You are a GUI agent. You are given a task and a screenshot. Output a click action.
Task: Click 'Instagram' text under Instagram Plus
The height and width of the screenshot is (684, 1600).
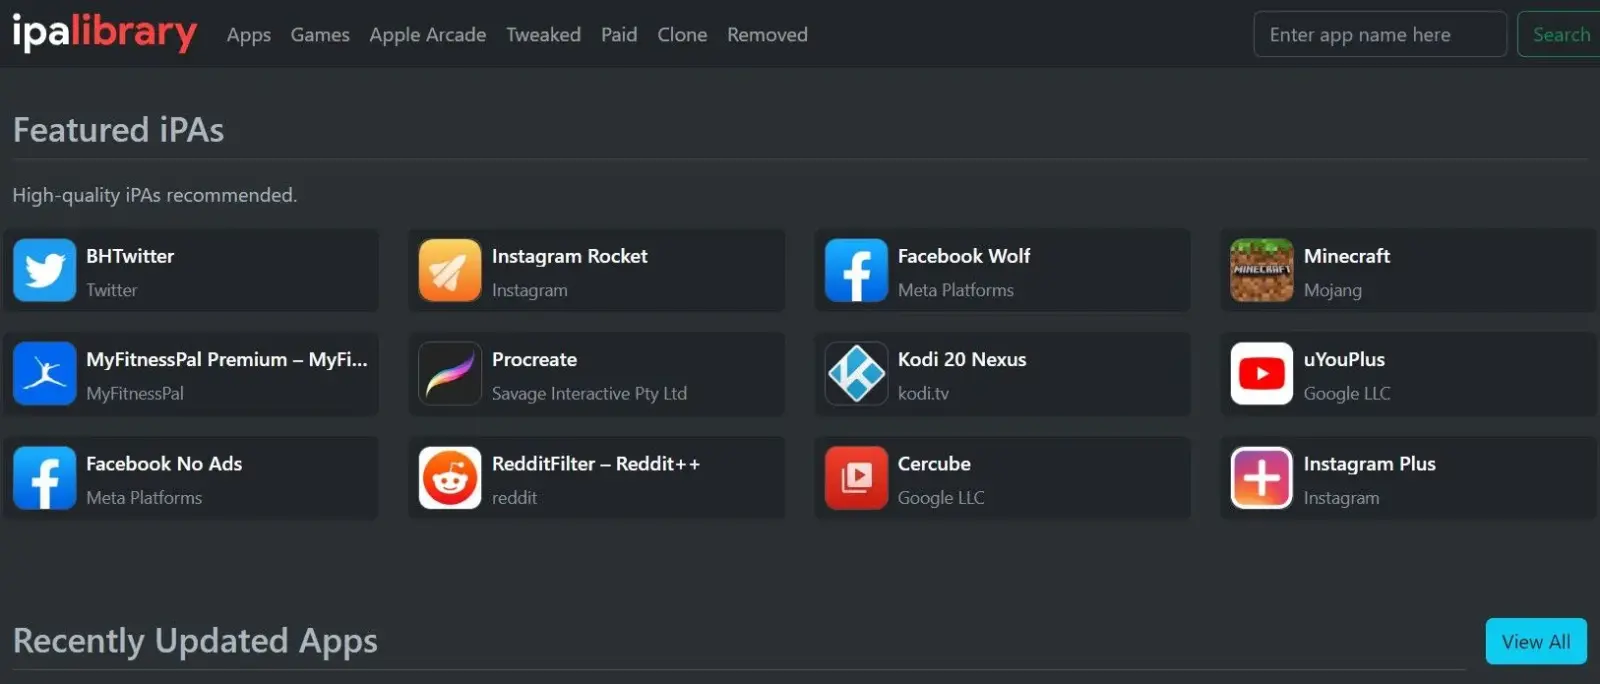(x=1342, y=498)
